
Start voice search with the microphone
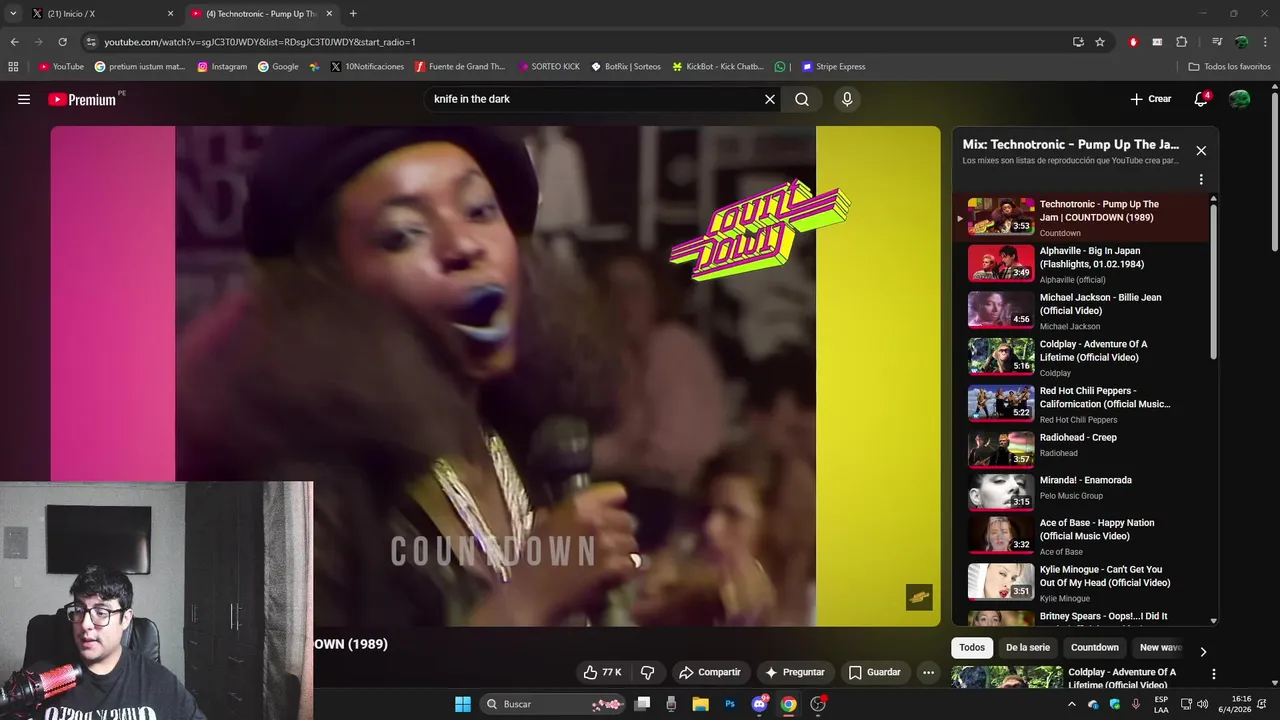click(x=847, y=99)
